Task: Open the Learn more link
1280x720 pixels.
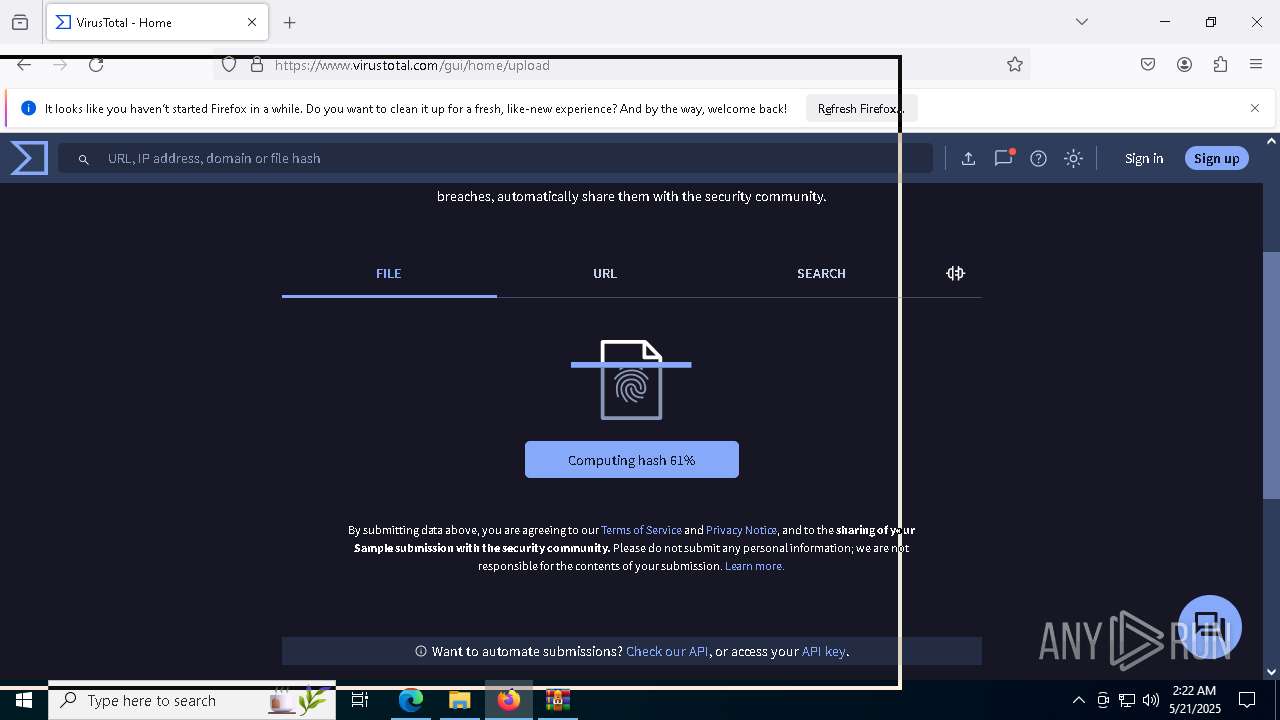Action: click(754, 566)
